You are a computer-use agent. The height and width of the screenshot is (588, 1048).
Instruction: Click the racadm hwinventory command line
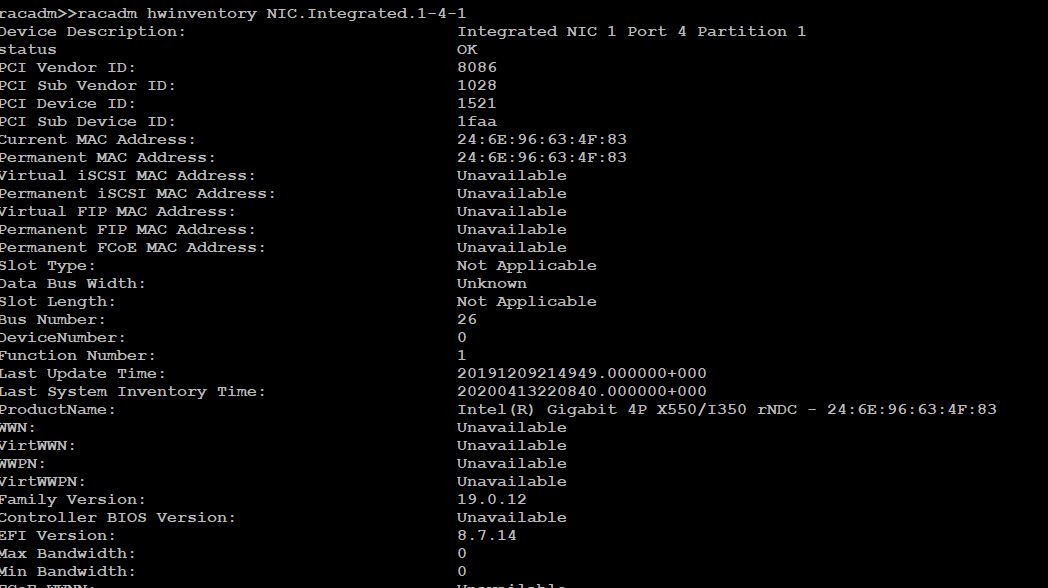tap(233, 13)
